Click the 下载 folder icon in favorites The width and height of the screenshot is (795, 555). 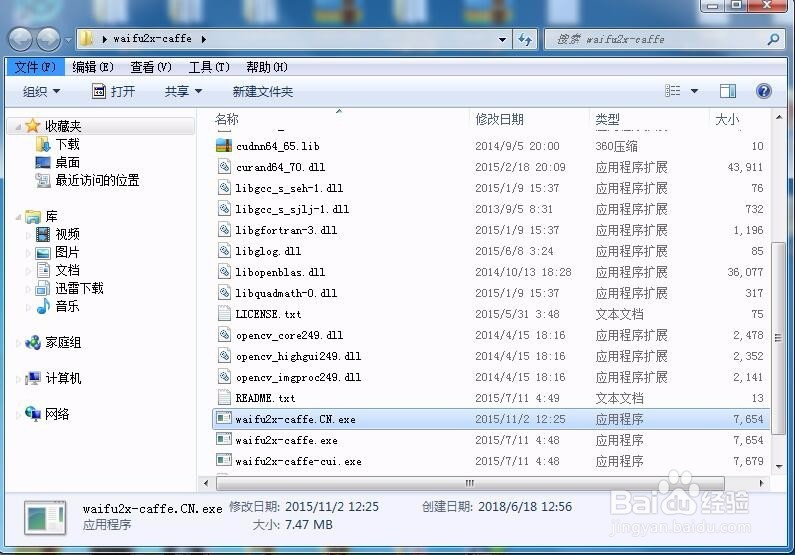pyautogui.click(x=43, y=144)
